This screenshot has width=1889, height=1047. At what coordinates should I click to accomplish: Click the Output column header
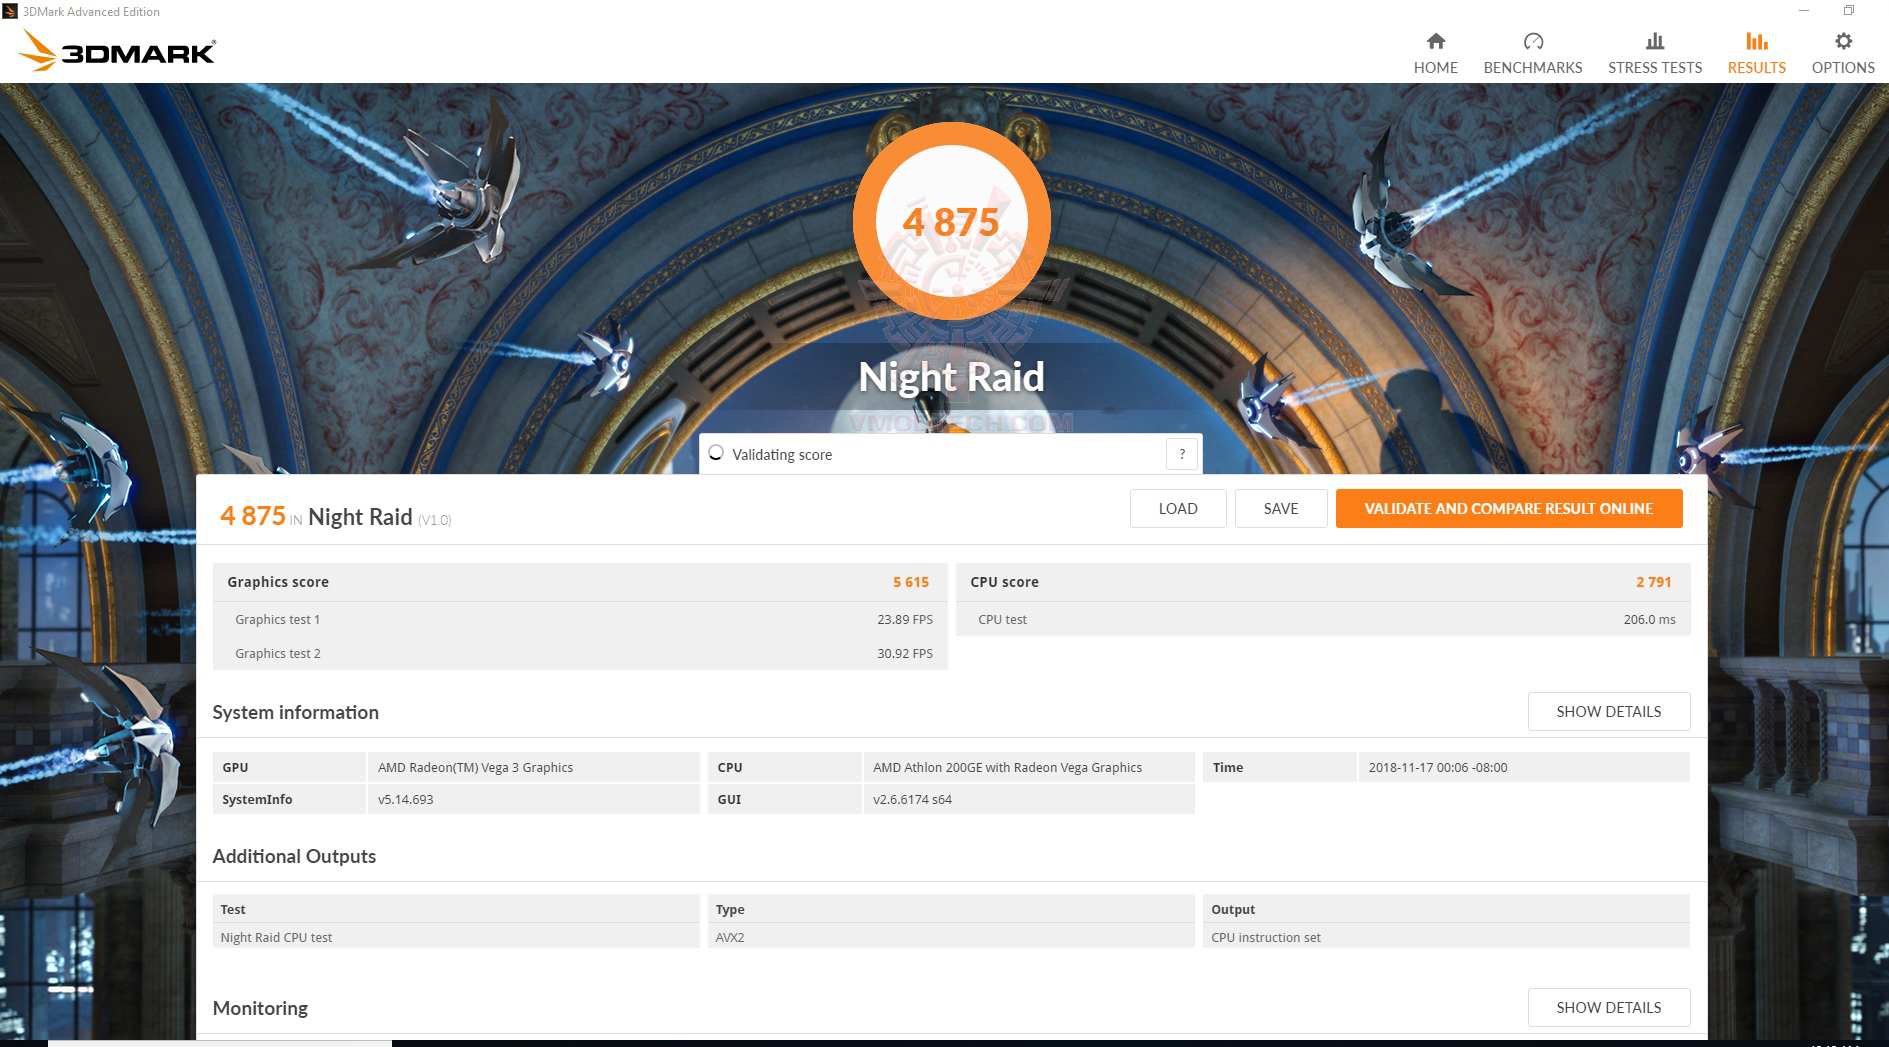click(x=1233, y=909)
